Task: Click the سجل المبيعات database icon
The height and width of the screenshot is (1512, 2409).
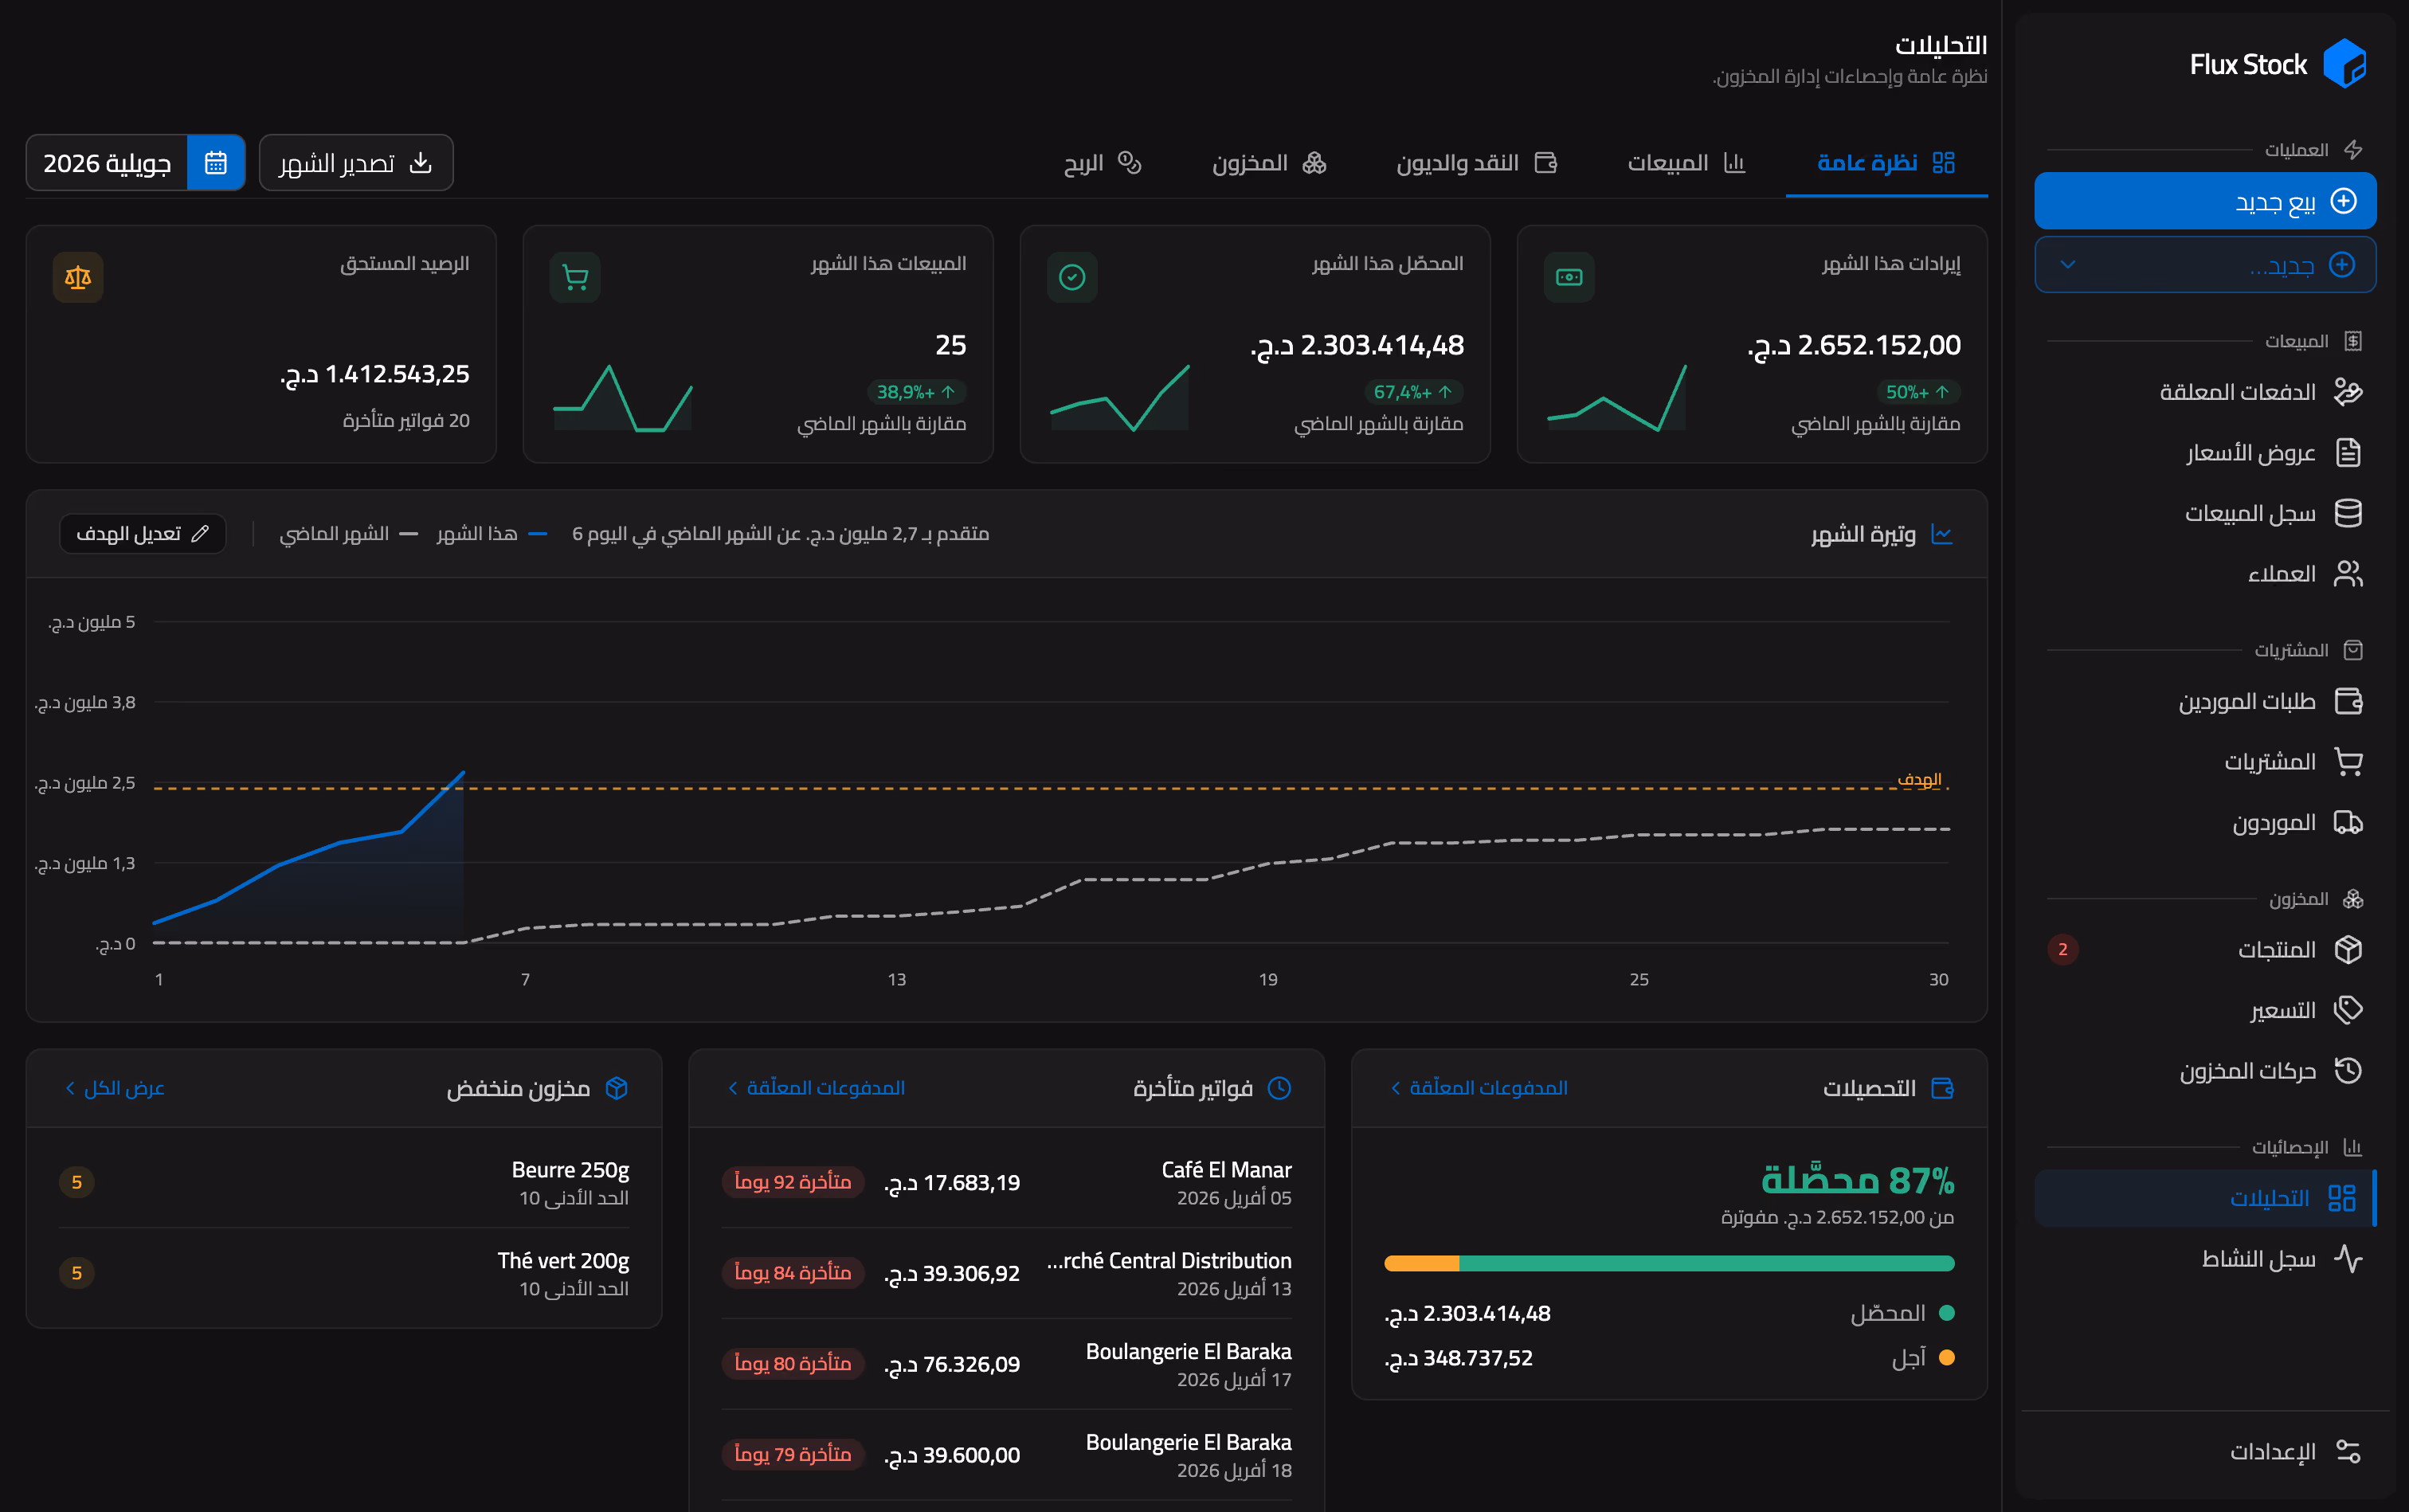Action: click(2347, 513)
